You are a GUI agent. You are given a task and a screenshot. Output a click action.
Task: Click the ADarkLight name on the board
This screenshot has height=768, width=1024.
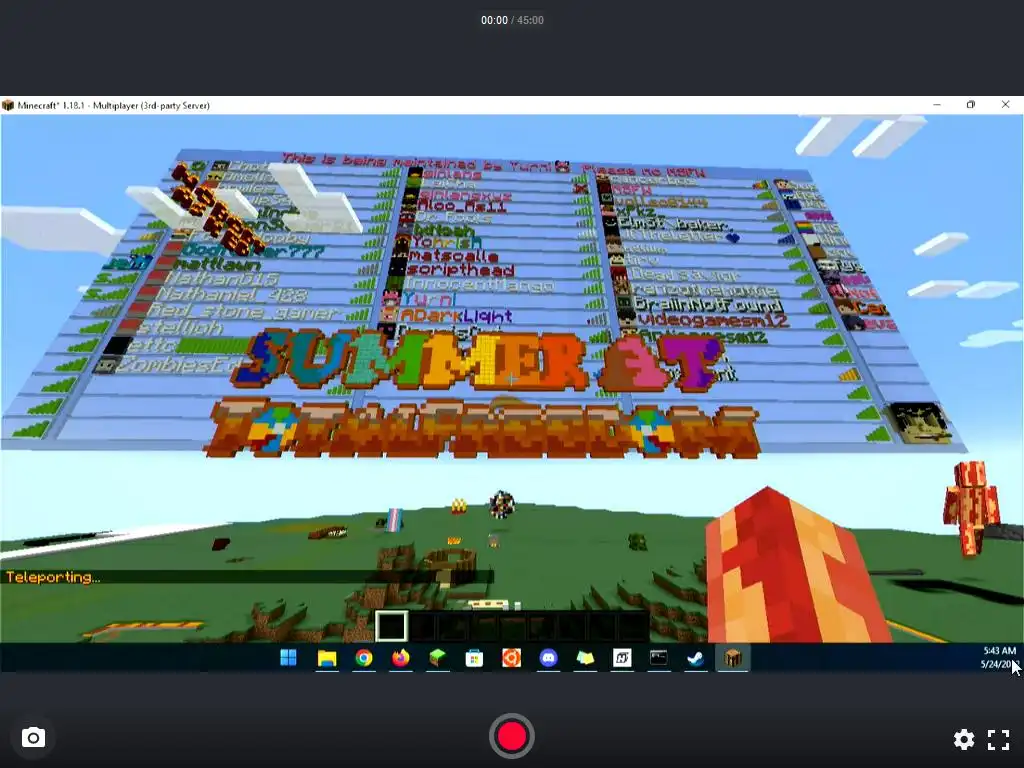(x=456, y=316)
